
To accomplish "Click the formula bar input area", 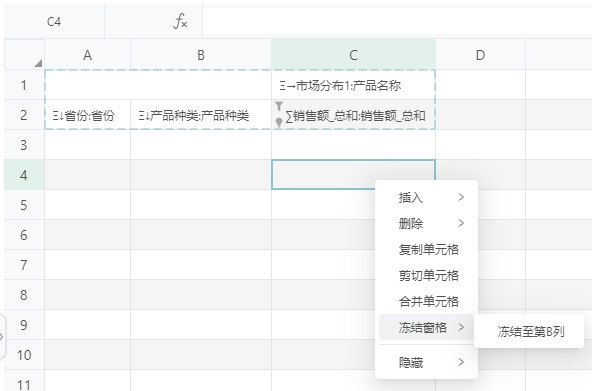I will point(397,21).
